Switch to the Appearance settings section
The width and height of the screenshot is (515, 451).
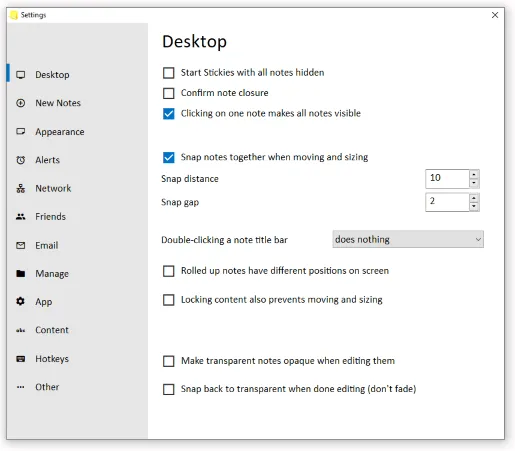[x=60, y=132]
